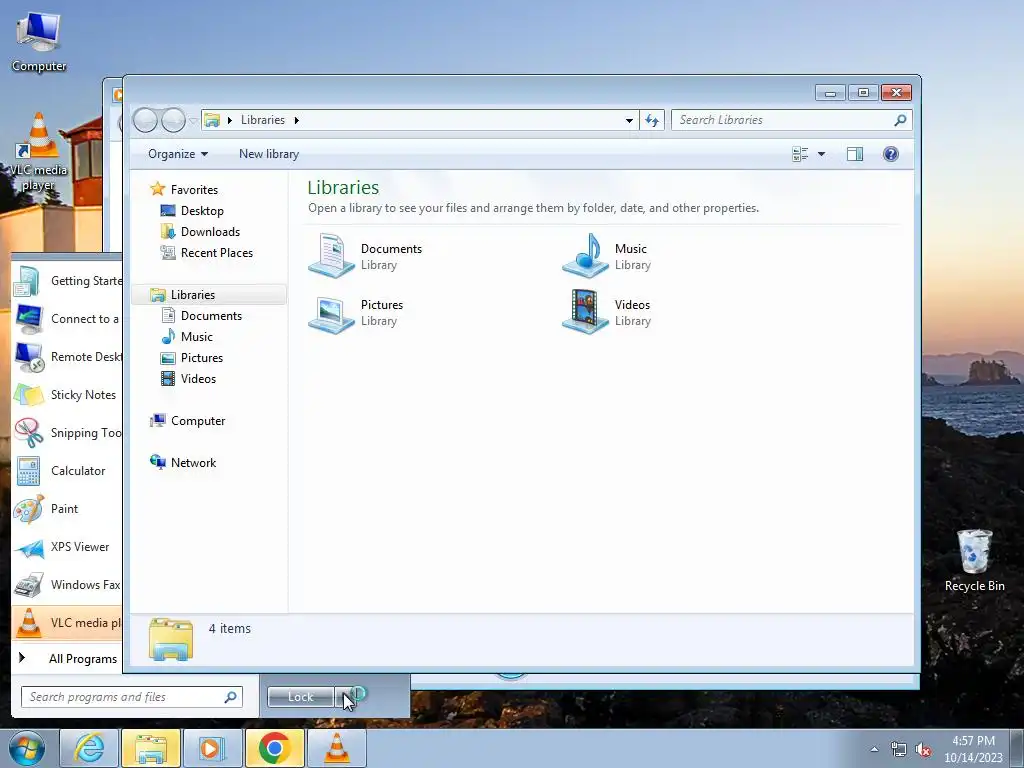
Task: Open the view options dropdown arrow
Action: pos(822,154)
